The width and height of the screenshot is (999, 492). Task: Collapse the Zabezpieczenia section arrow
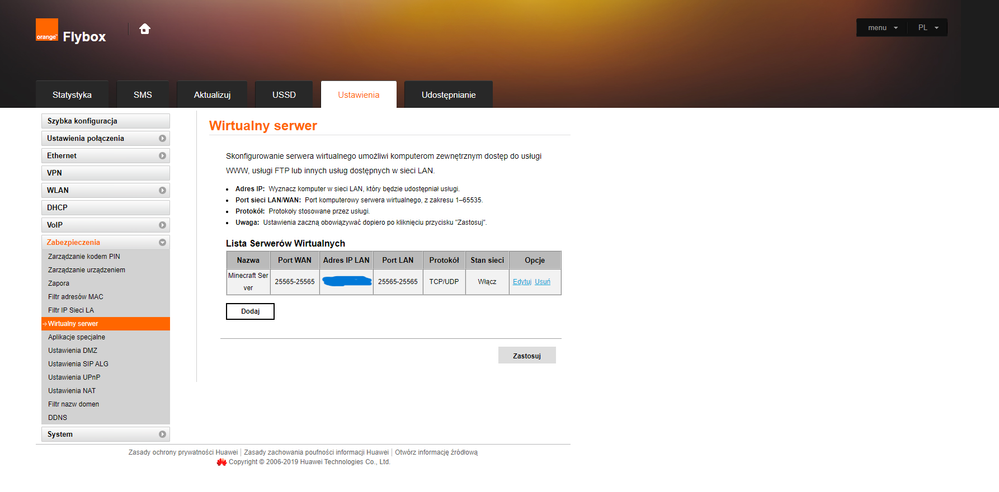(162, 242)
